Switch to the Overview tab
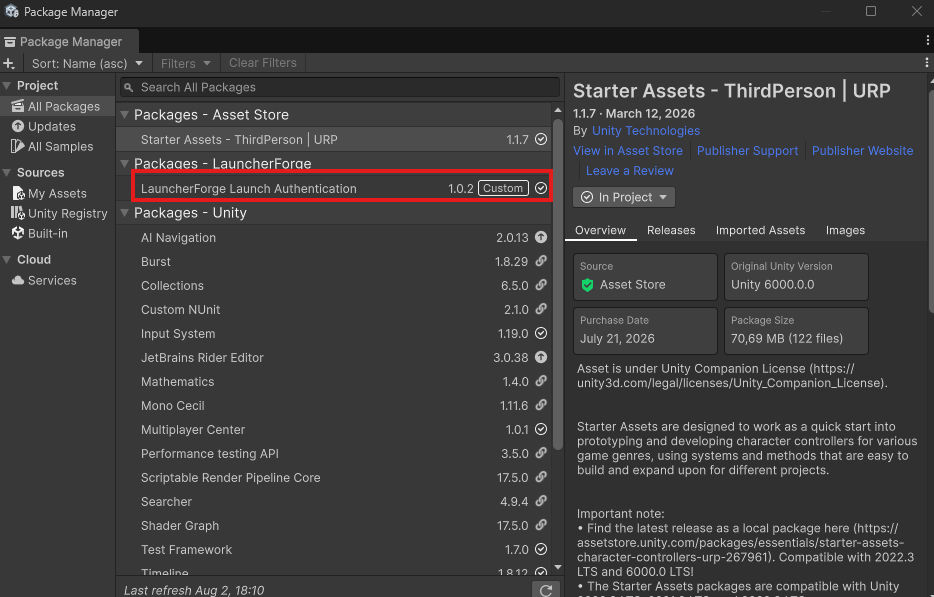 pyautogui.click(x=600, y=231)
